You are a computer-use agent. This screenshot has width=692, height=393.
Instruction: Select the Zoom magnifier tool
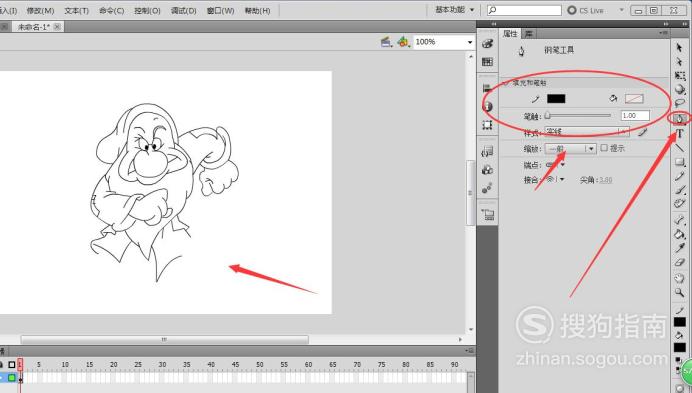(680, 292)
